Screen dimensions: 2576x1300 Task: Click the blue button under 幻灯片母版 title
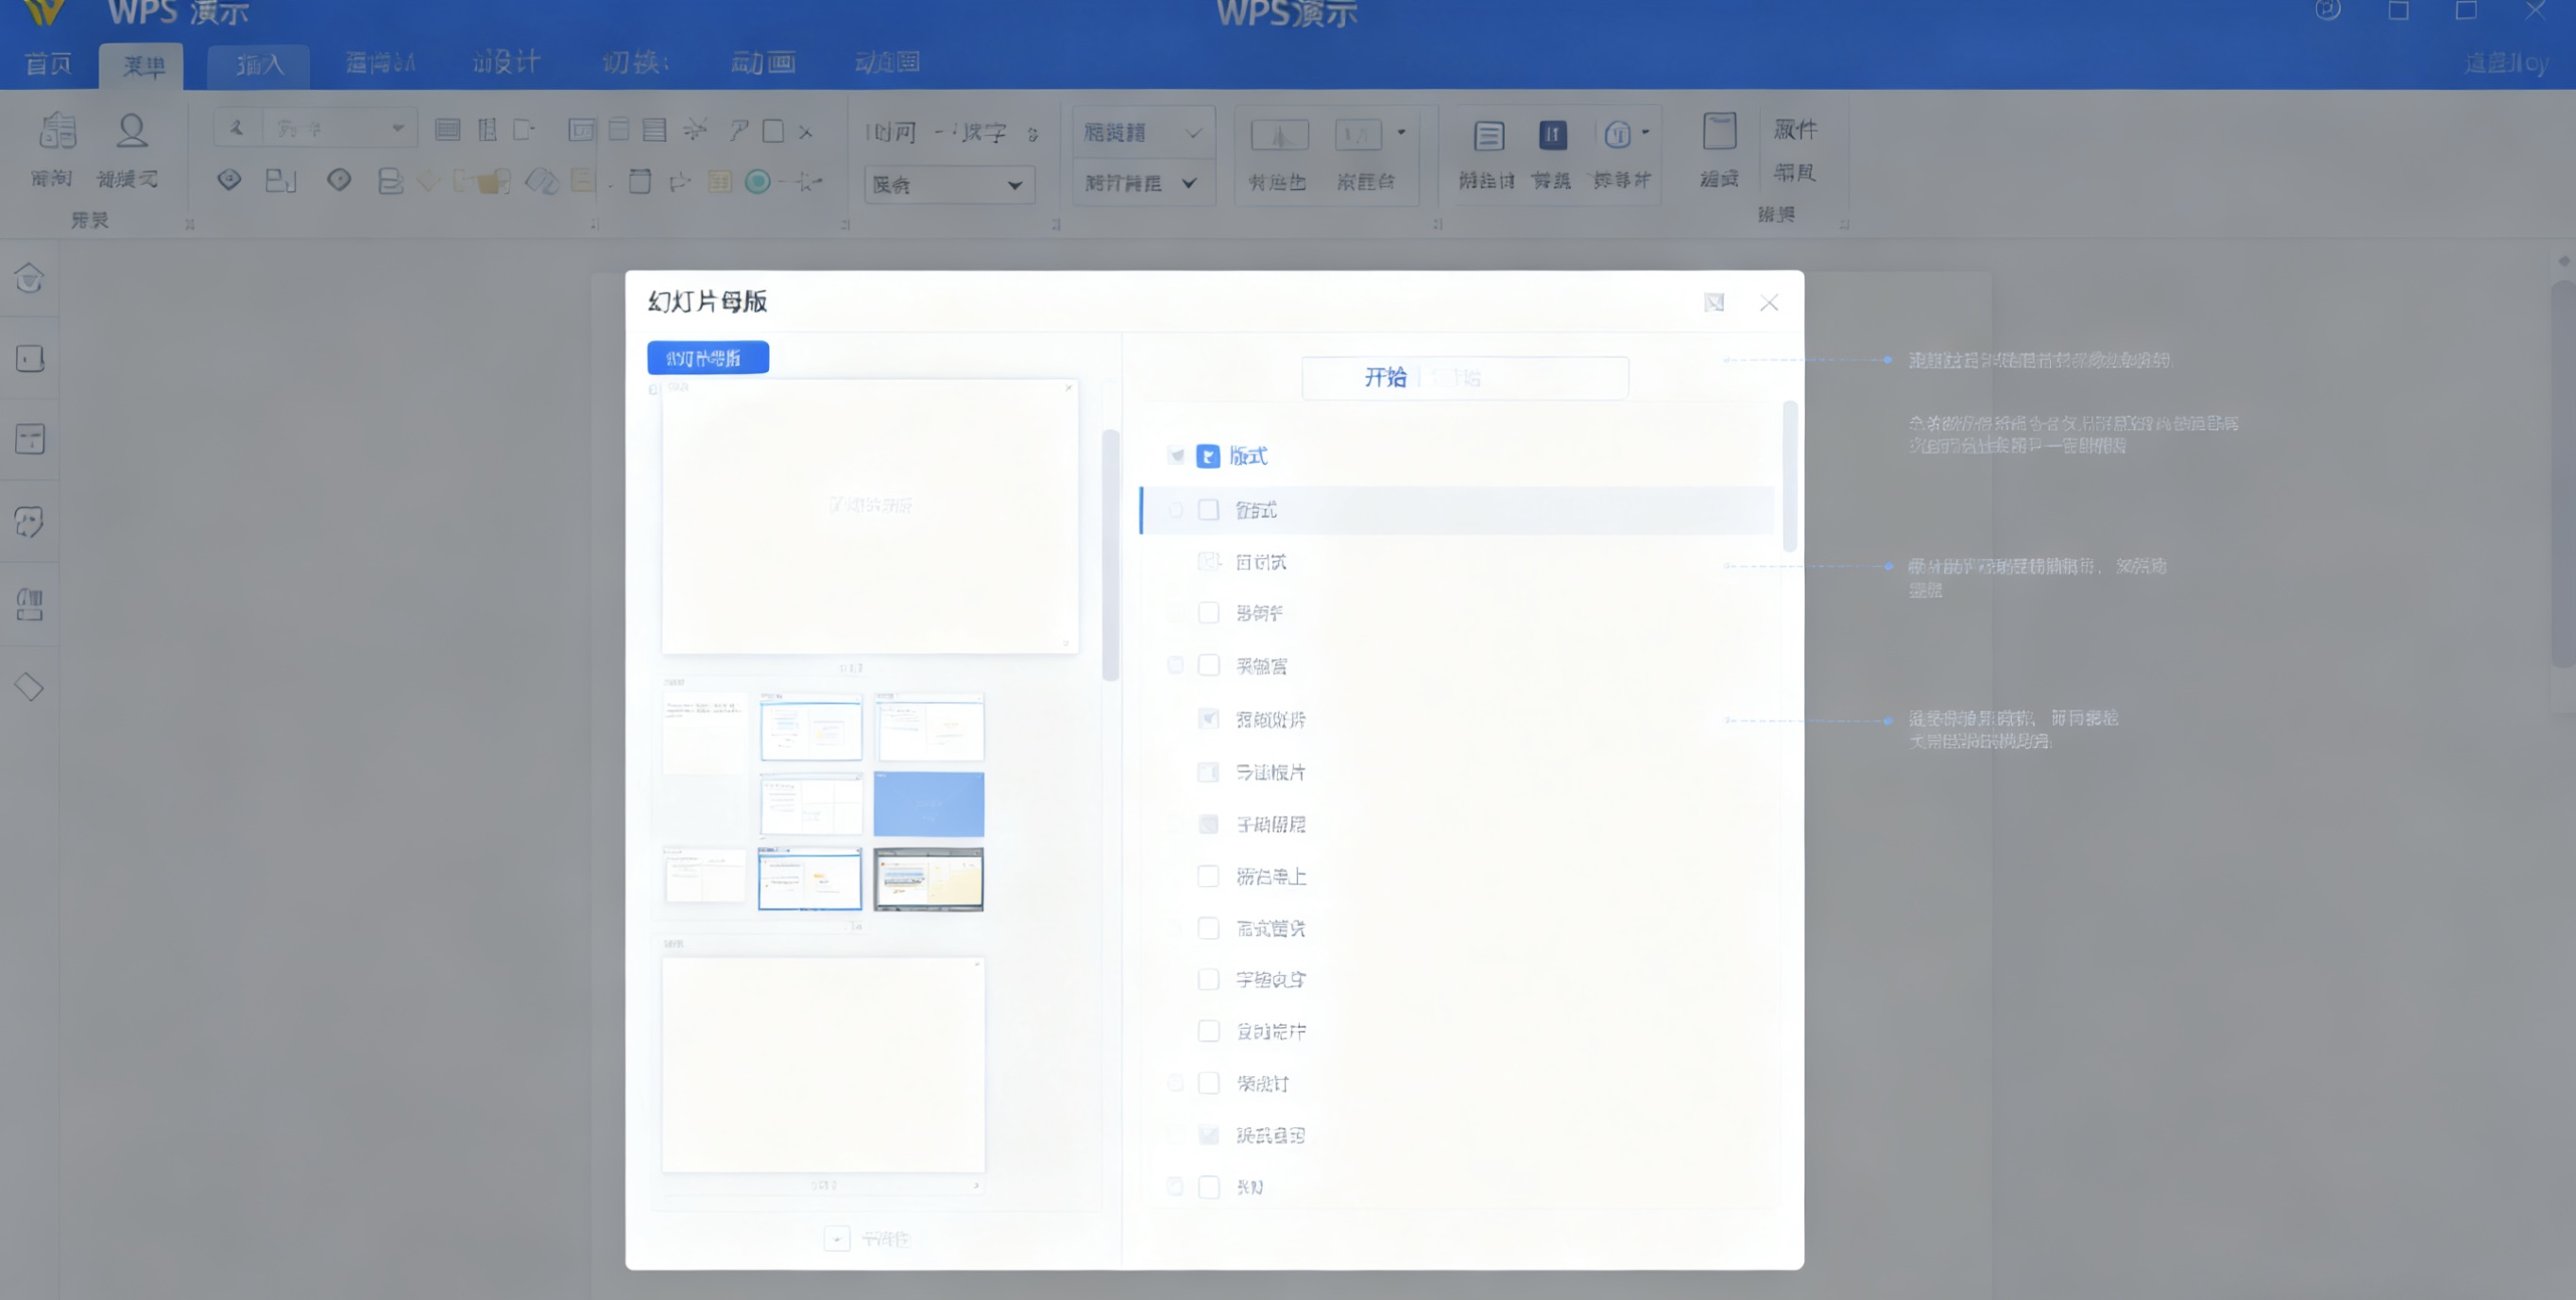pyautogui.click(x=707, y=358)
